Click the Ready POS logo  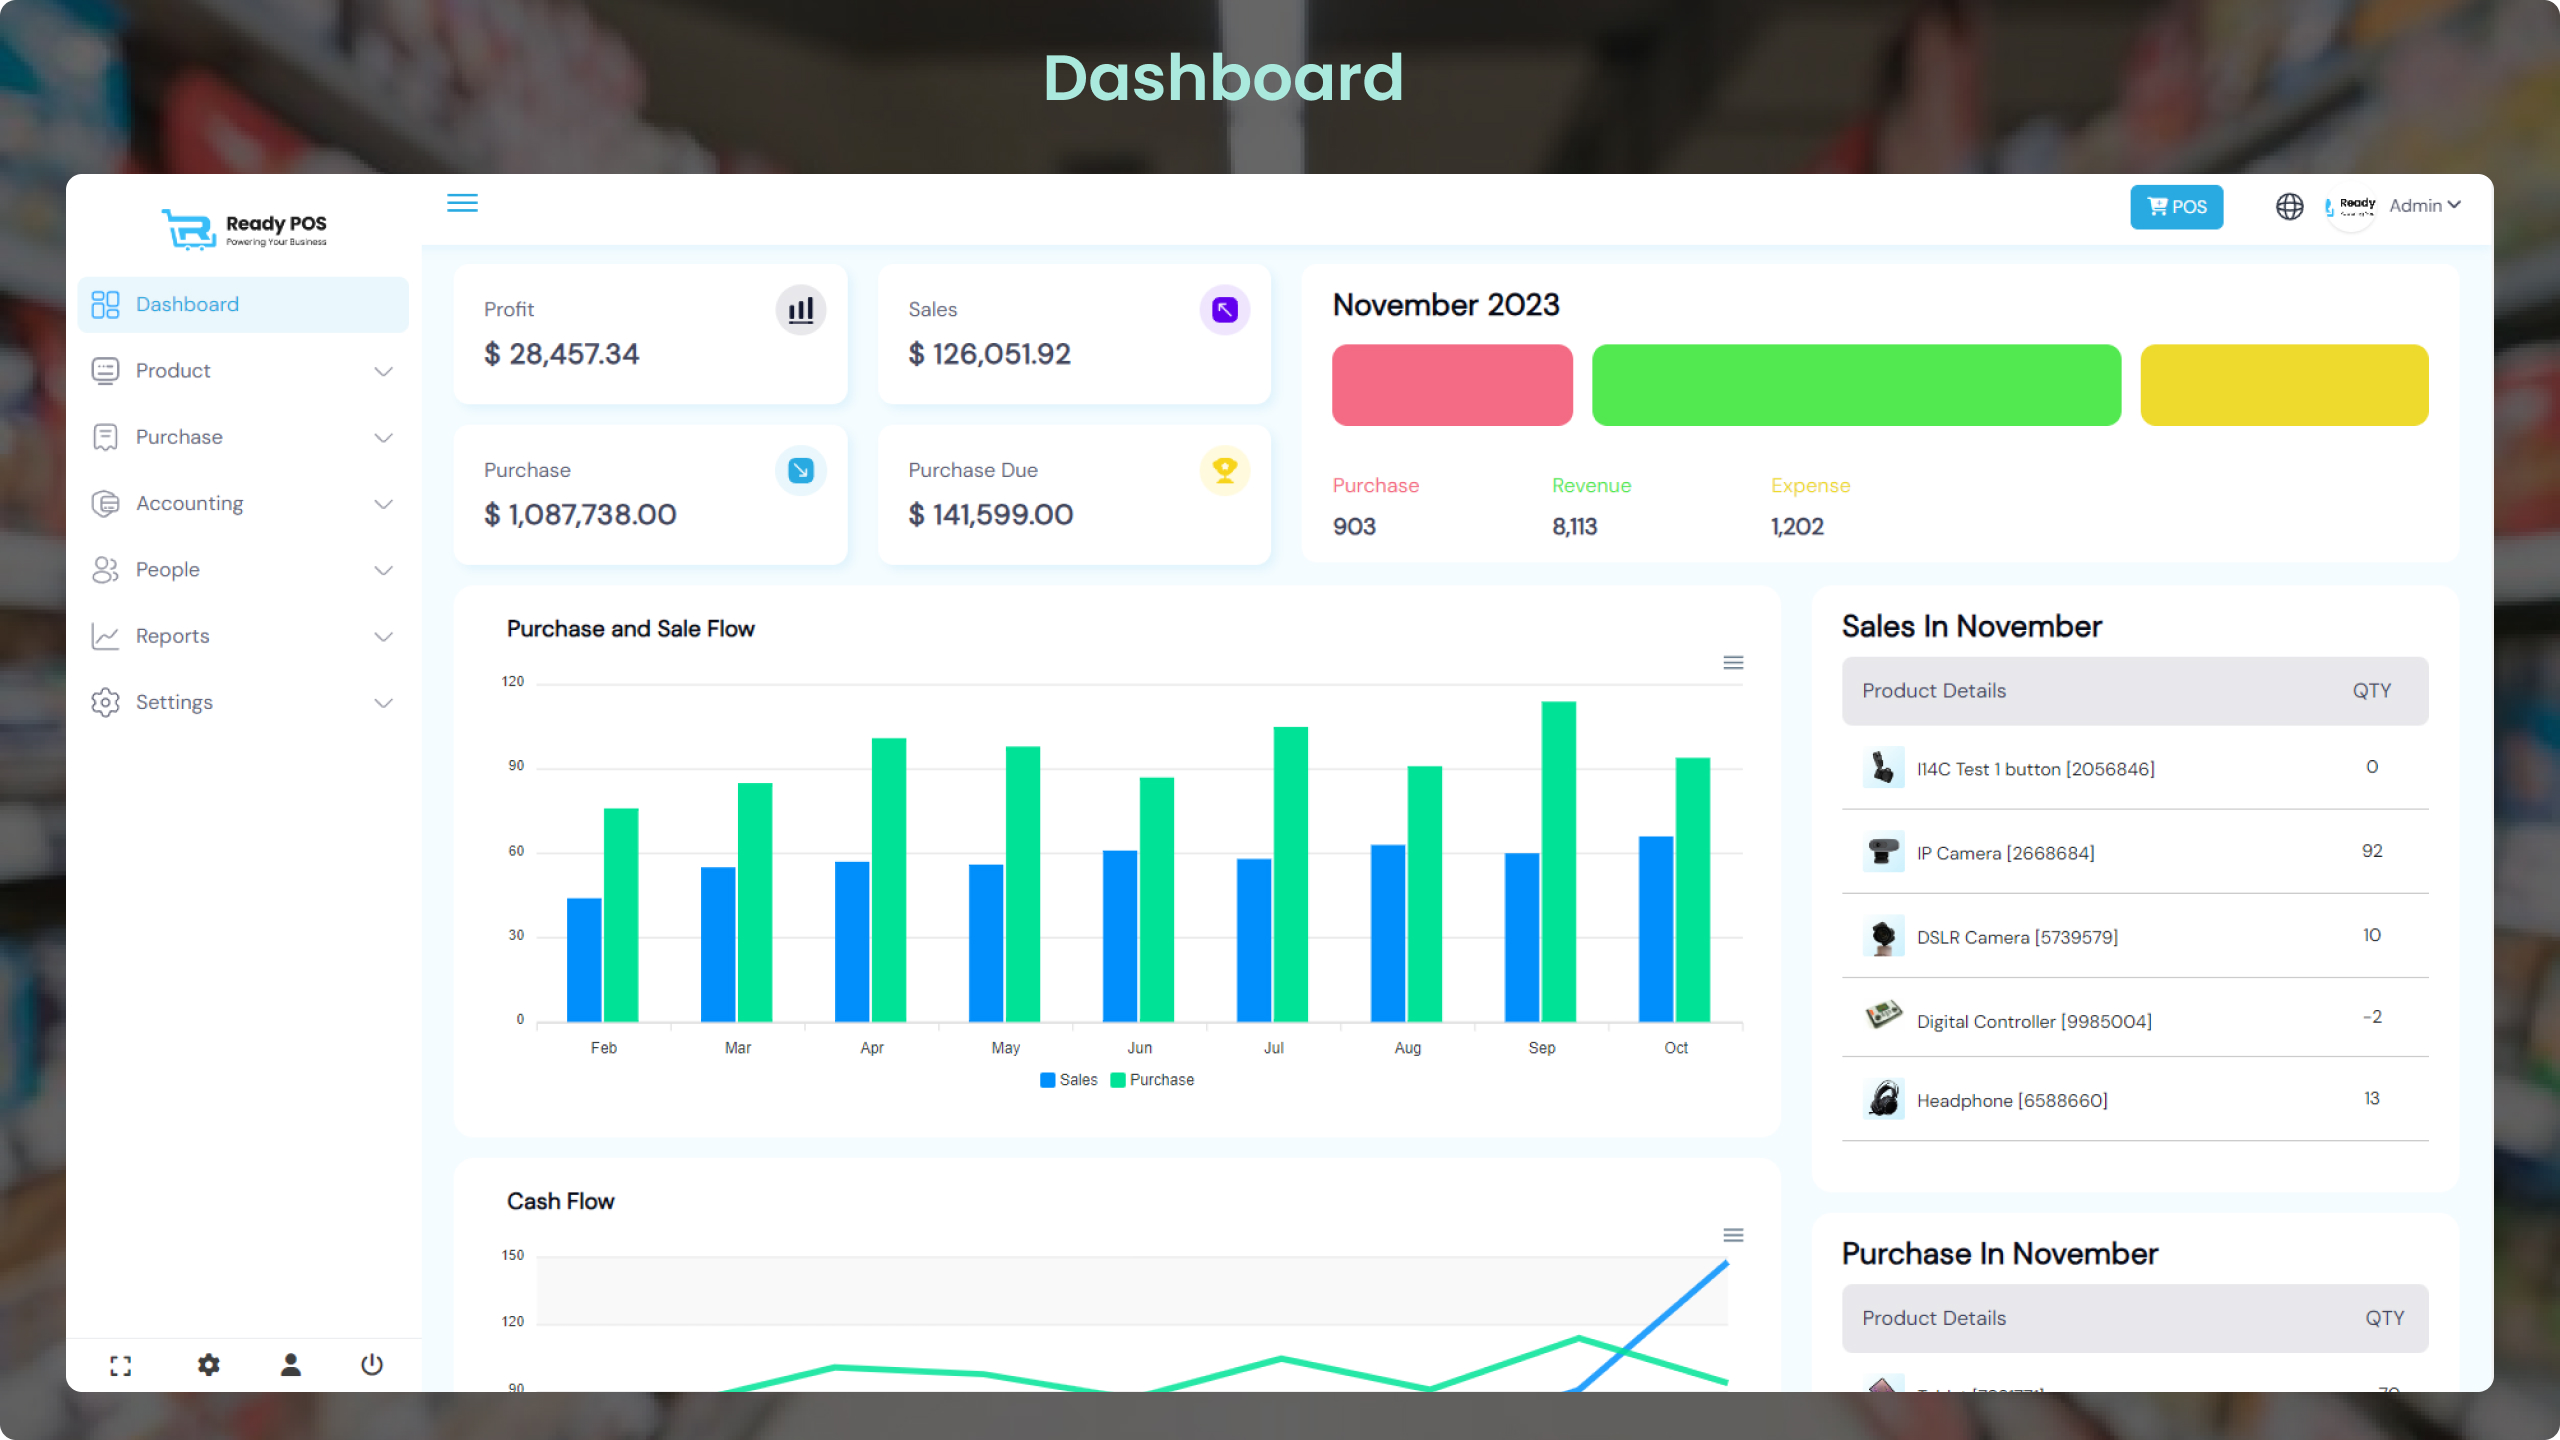coord(244,229)
